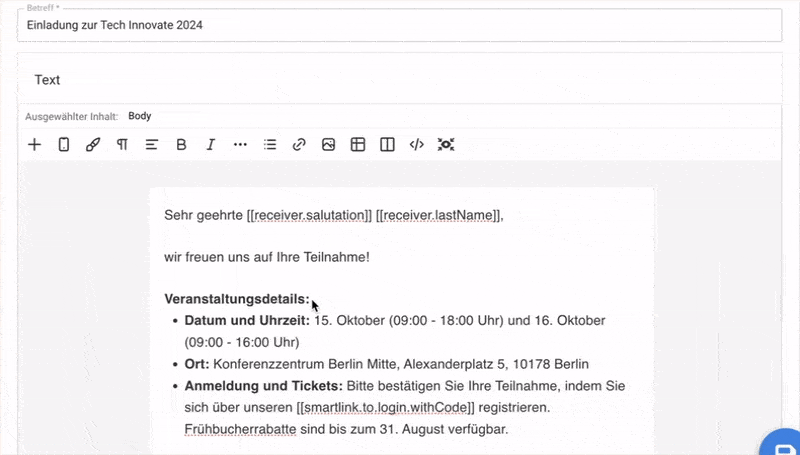Insert a bulleted list
The height and width of the screenshot is (455, 800).
(x=269, y=145)
